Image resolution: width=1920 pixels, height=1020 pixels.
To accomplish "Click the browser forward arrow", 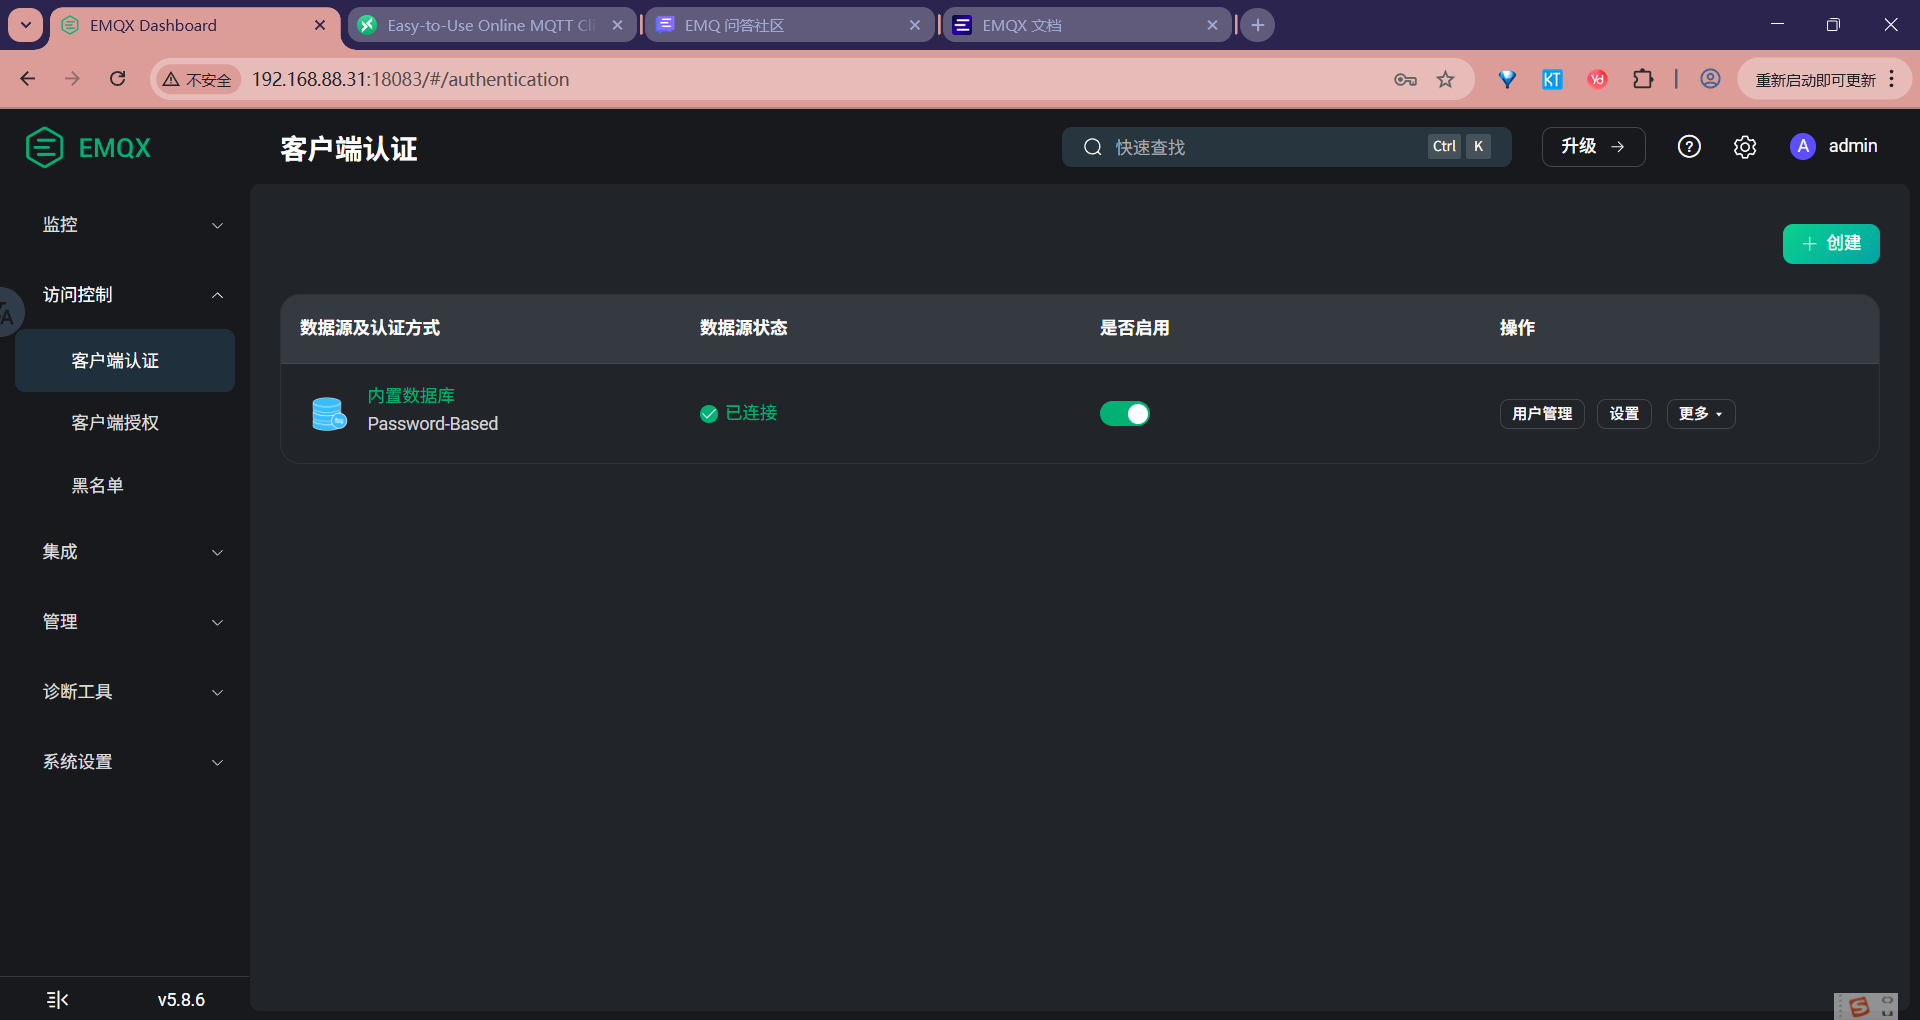I will 72,79.
